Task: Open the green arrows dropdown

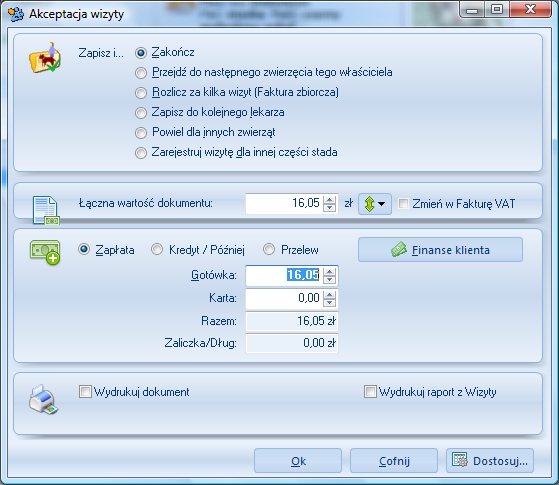Action: [x=375, y=204]
